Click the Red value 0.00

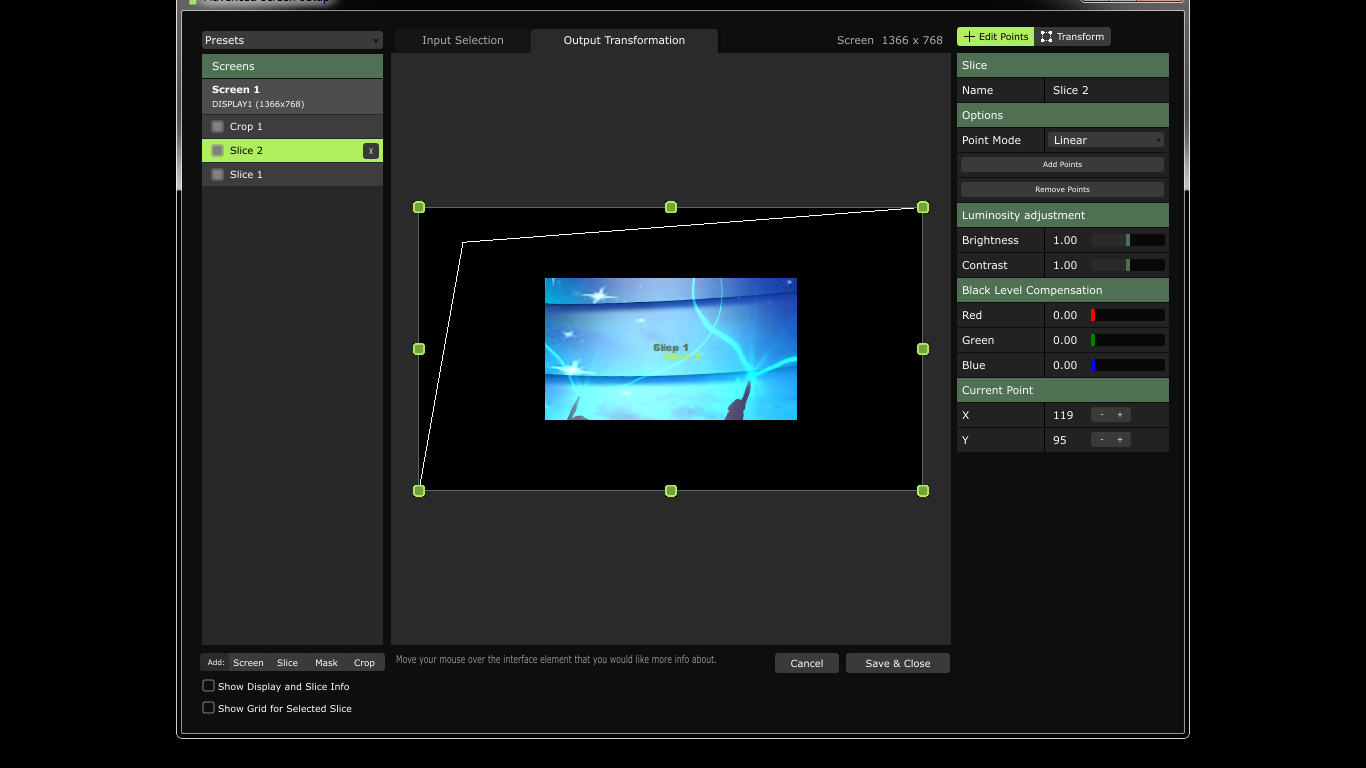click(1066, 315)
